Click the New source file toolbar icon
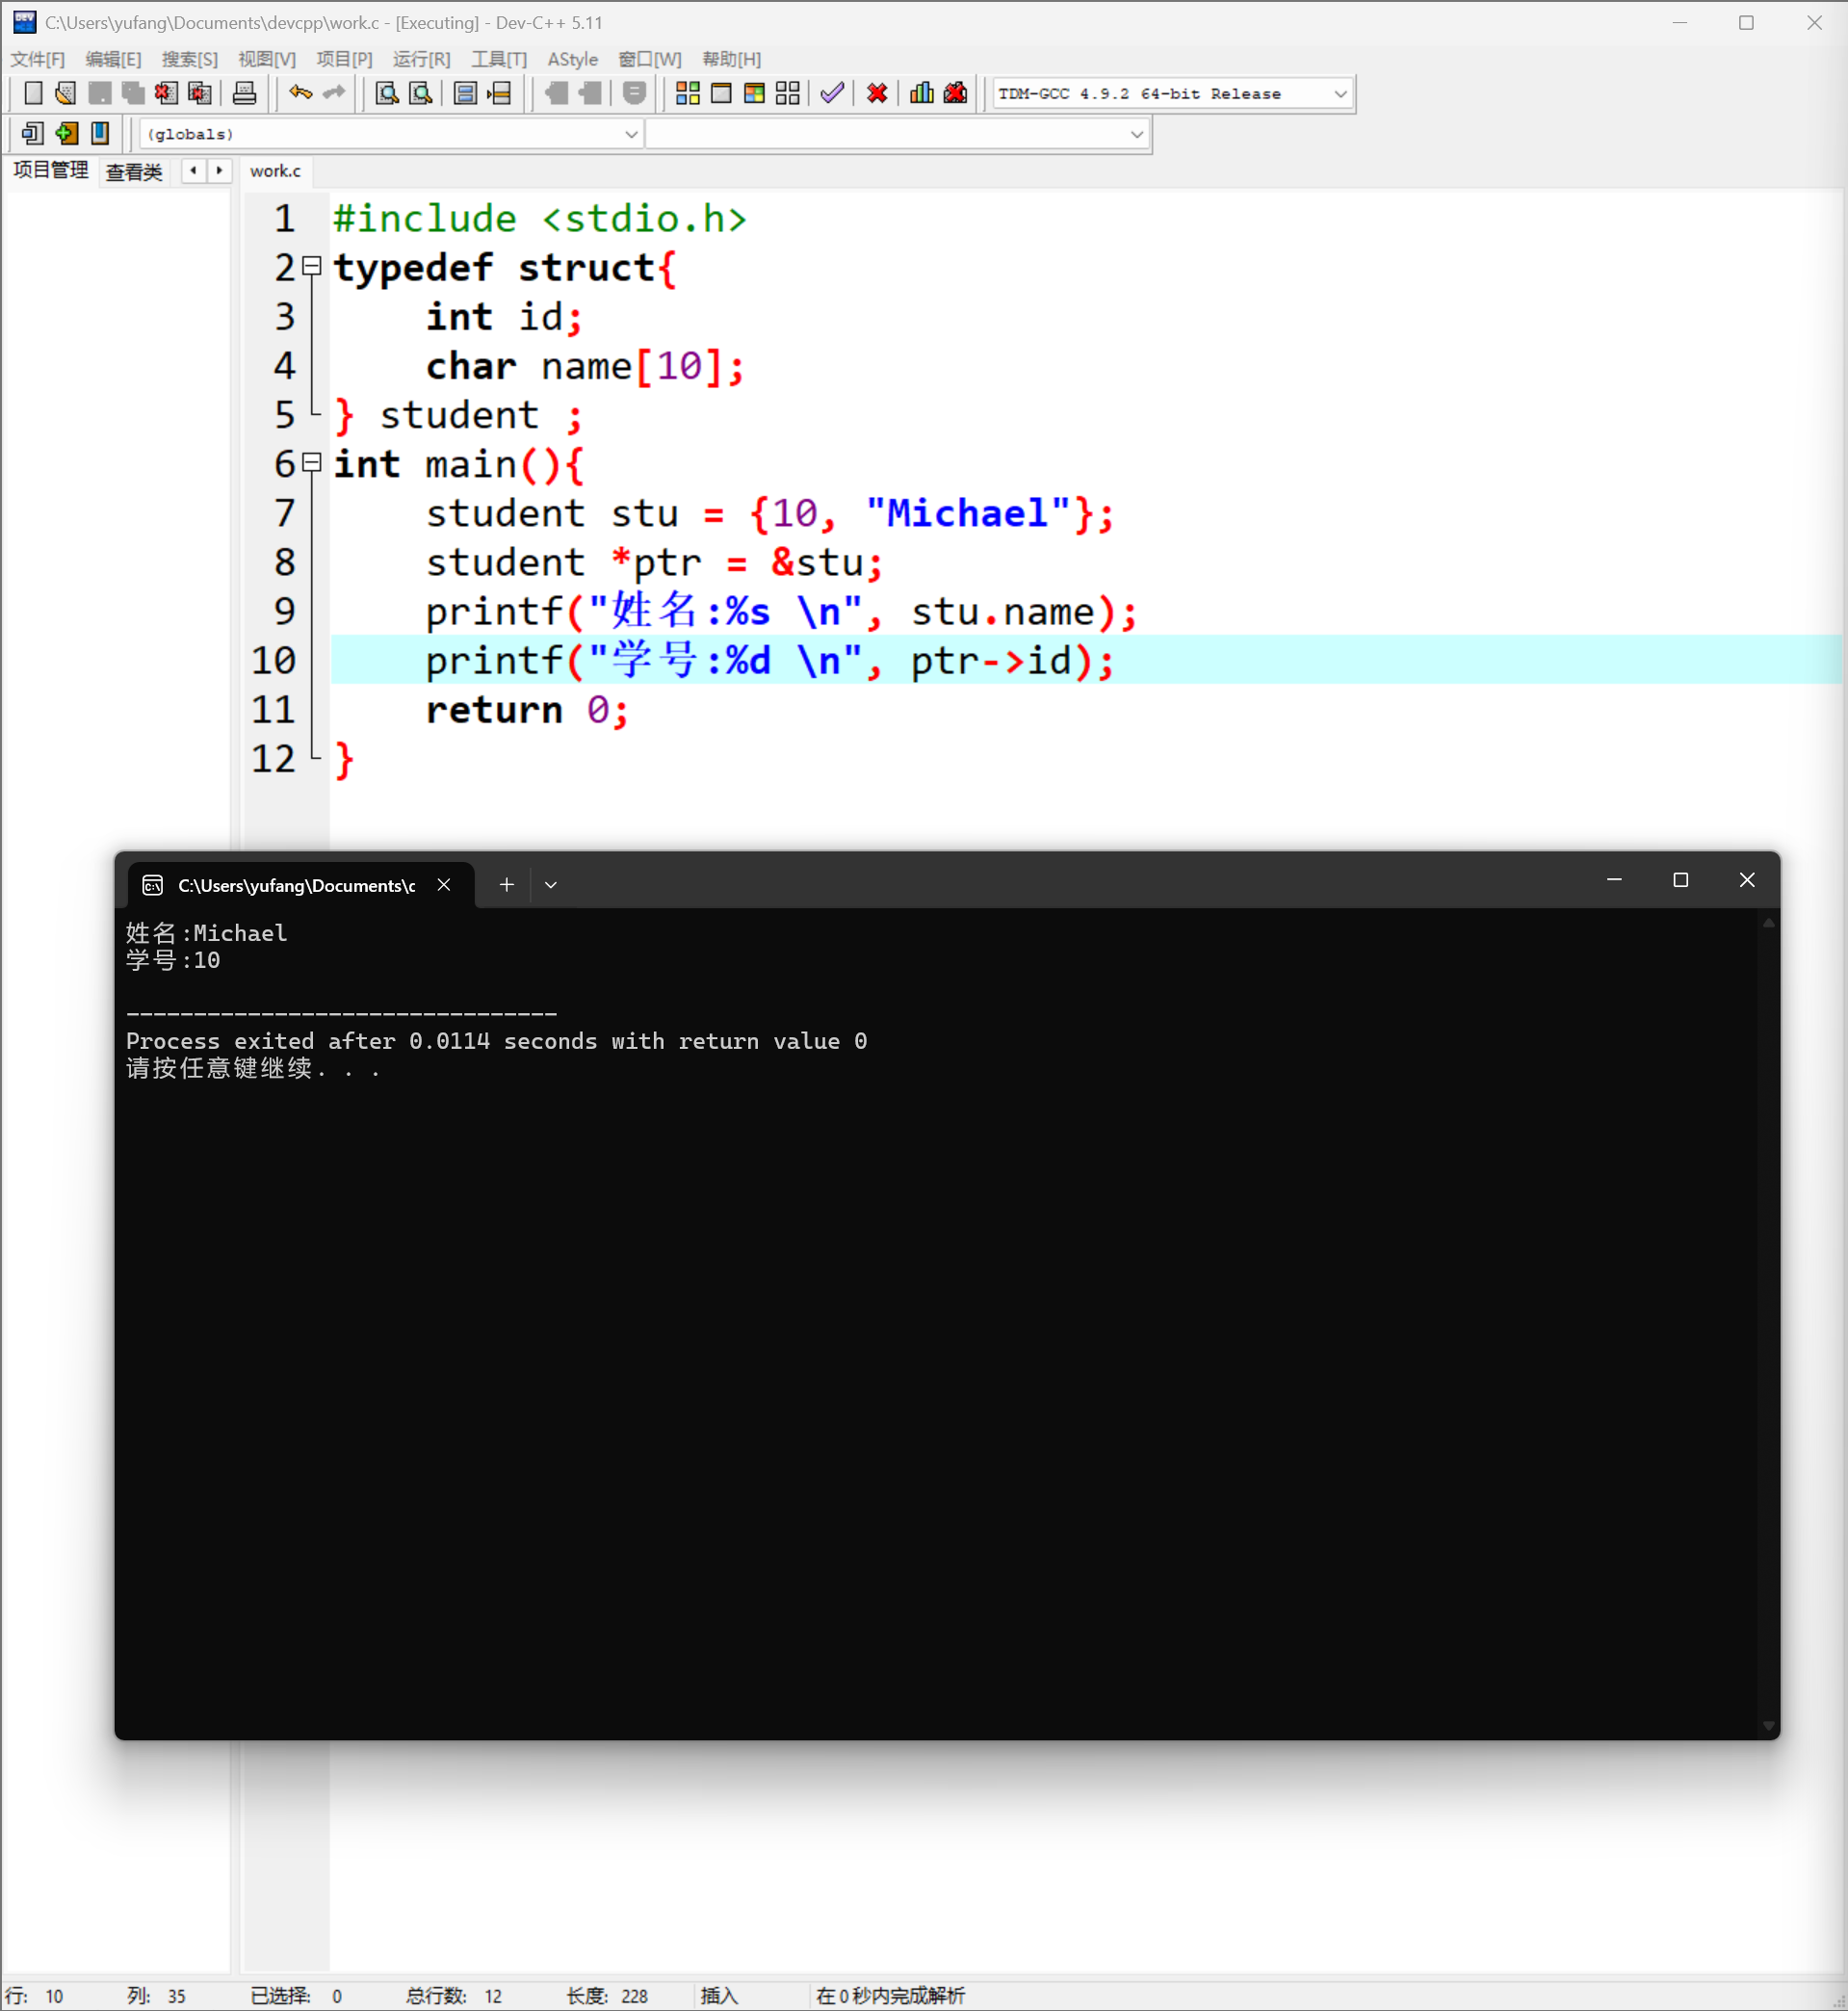Viewport: 1848px width, 2011px height. coord(33,93)
